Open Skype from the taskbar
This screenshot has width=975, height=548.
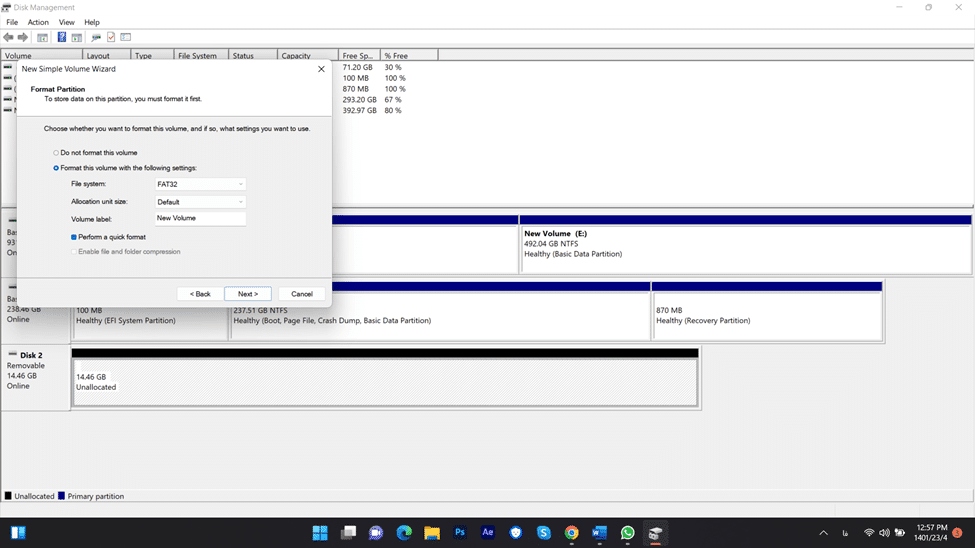coord(543,532)
